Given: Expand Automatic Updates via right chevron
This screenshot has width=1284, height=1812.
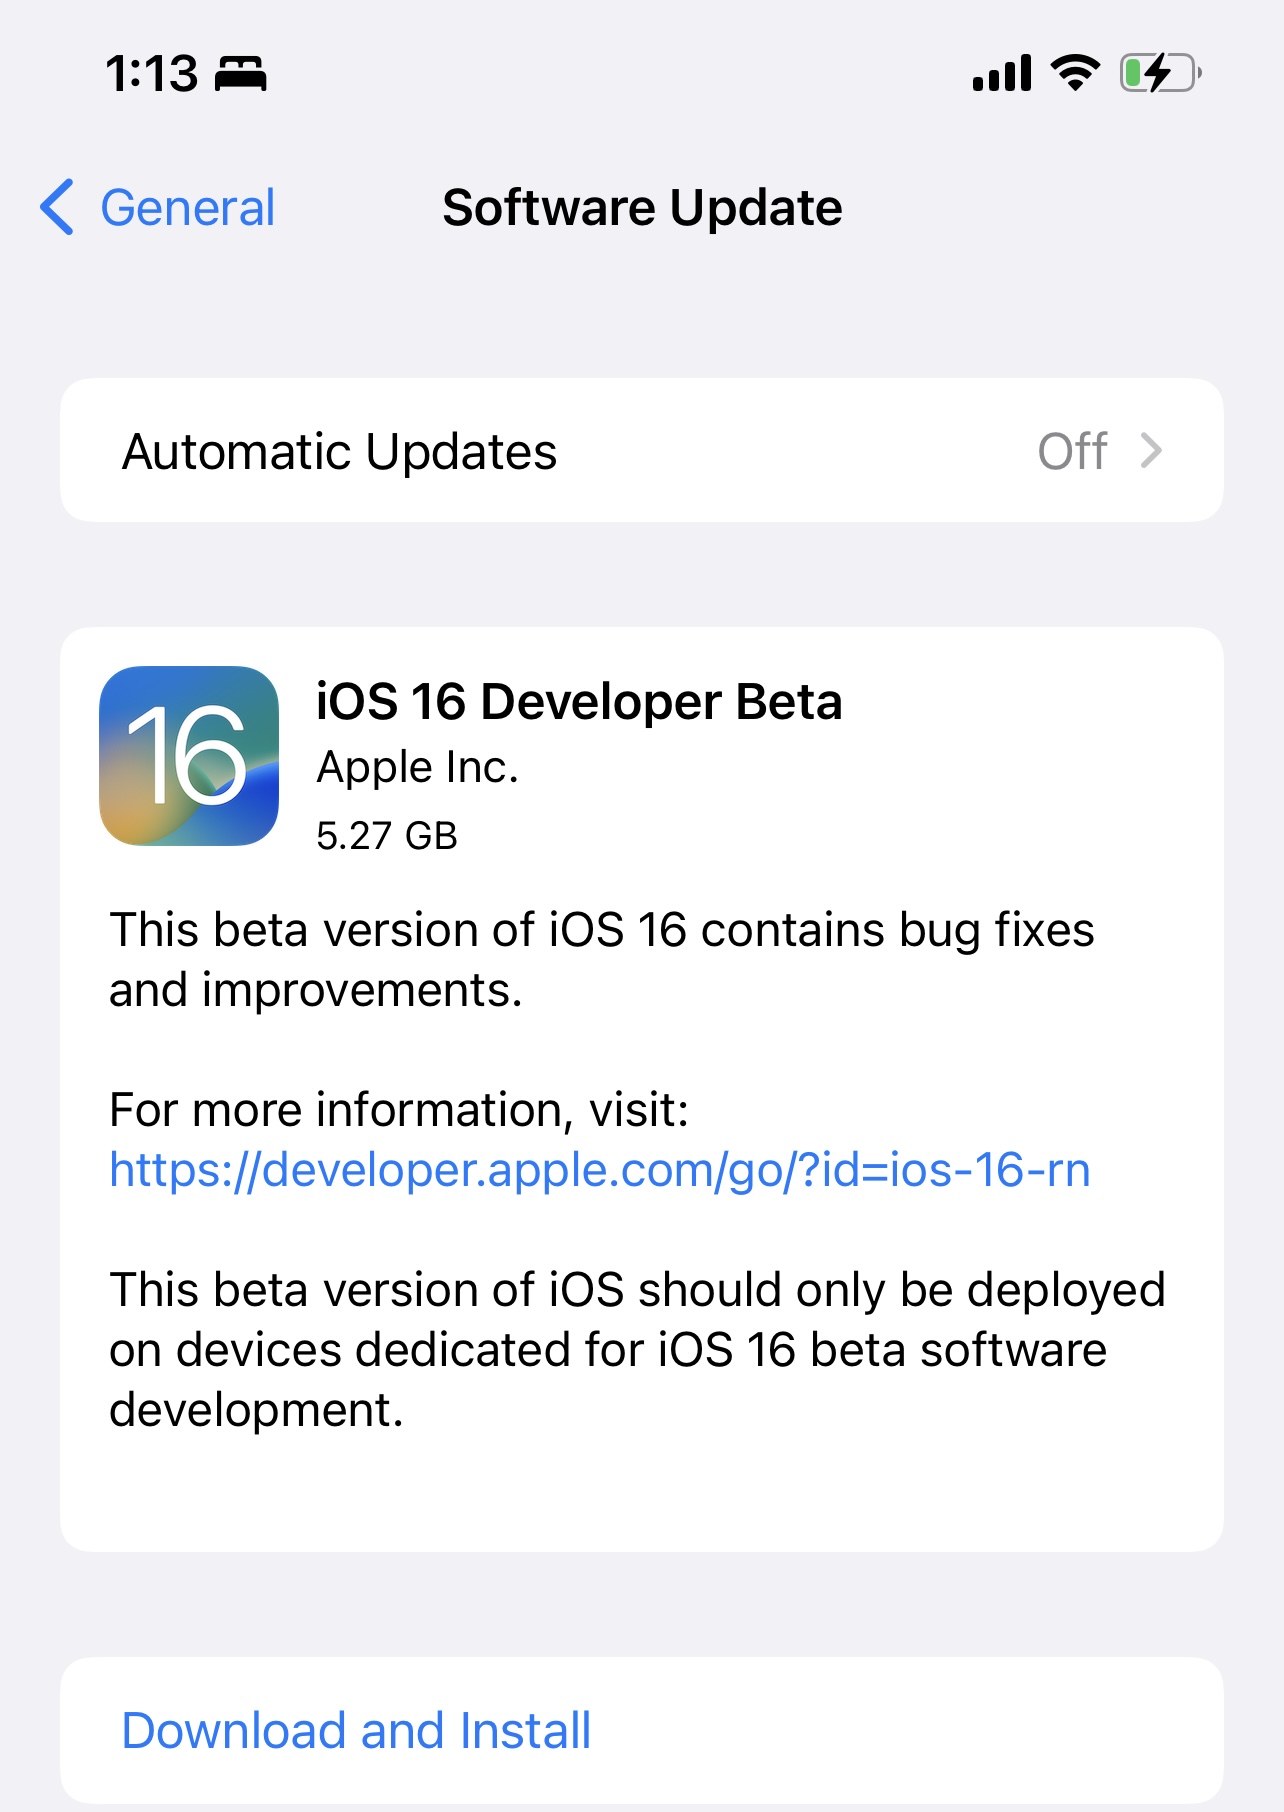Looking at the screenshot, I should coord(1152,451).
